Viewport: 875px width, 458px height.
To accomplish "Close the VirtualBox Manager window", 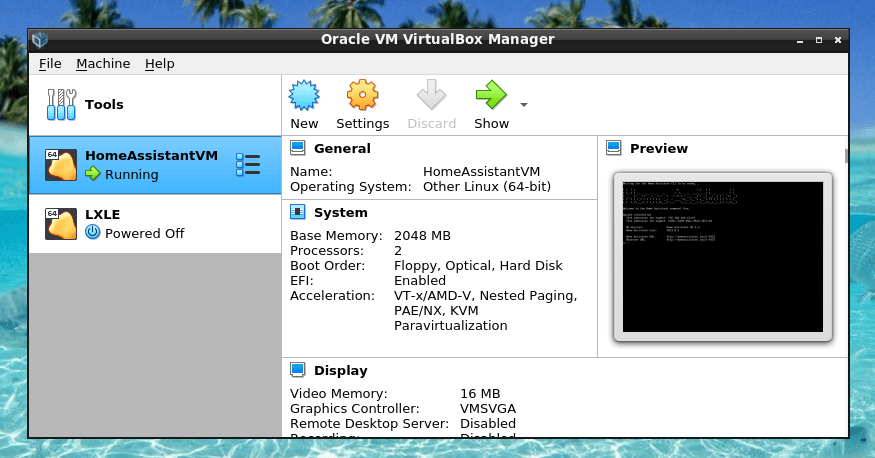I will point(838,40).
